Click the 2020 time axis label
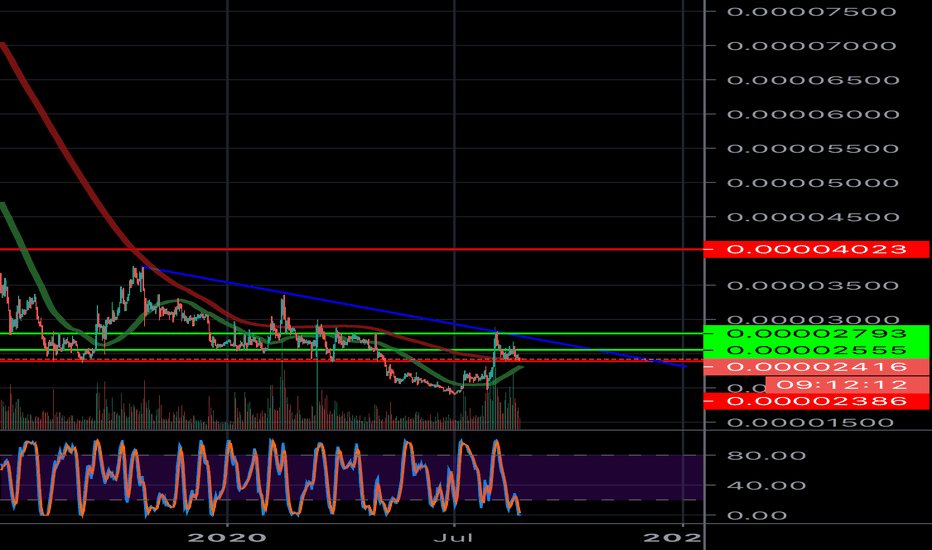 point(227,538)
